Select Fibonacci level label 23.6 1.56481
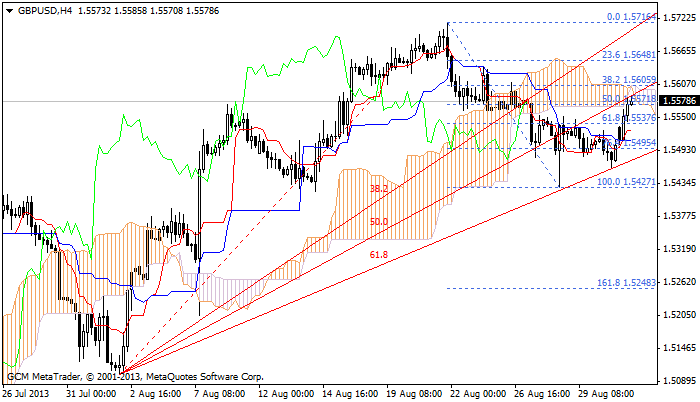This screenshot has width=700, height=402. tap(629, 55)
